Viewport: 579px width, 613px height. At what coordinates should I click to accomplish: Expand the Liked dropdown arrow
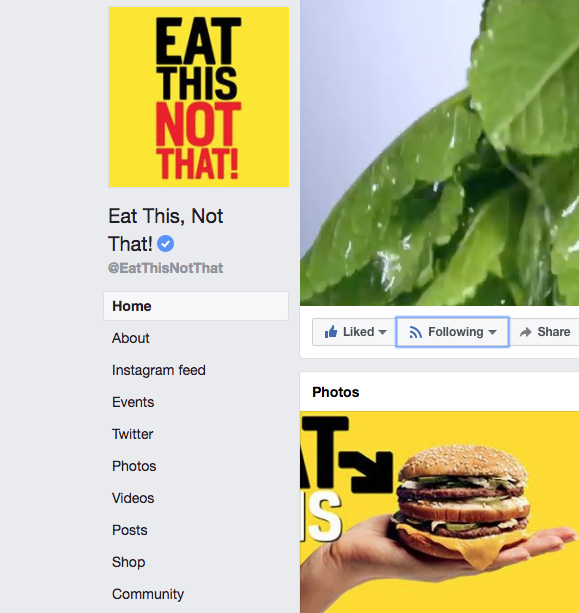coord(383,332)
